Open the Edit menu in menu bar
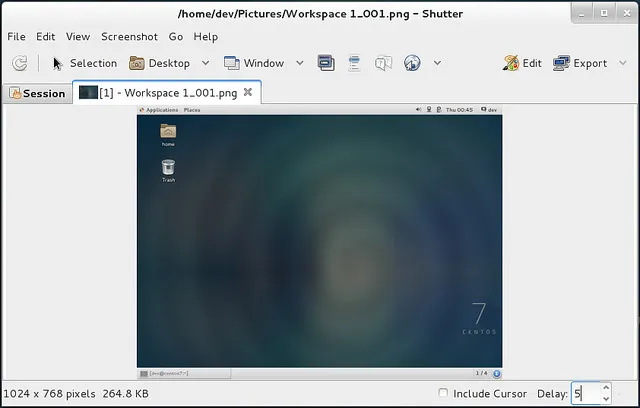Screen dimensions: 640x408 (45, 37)
